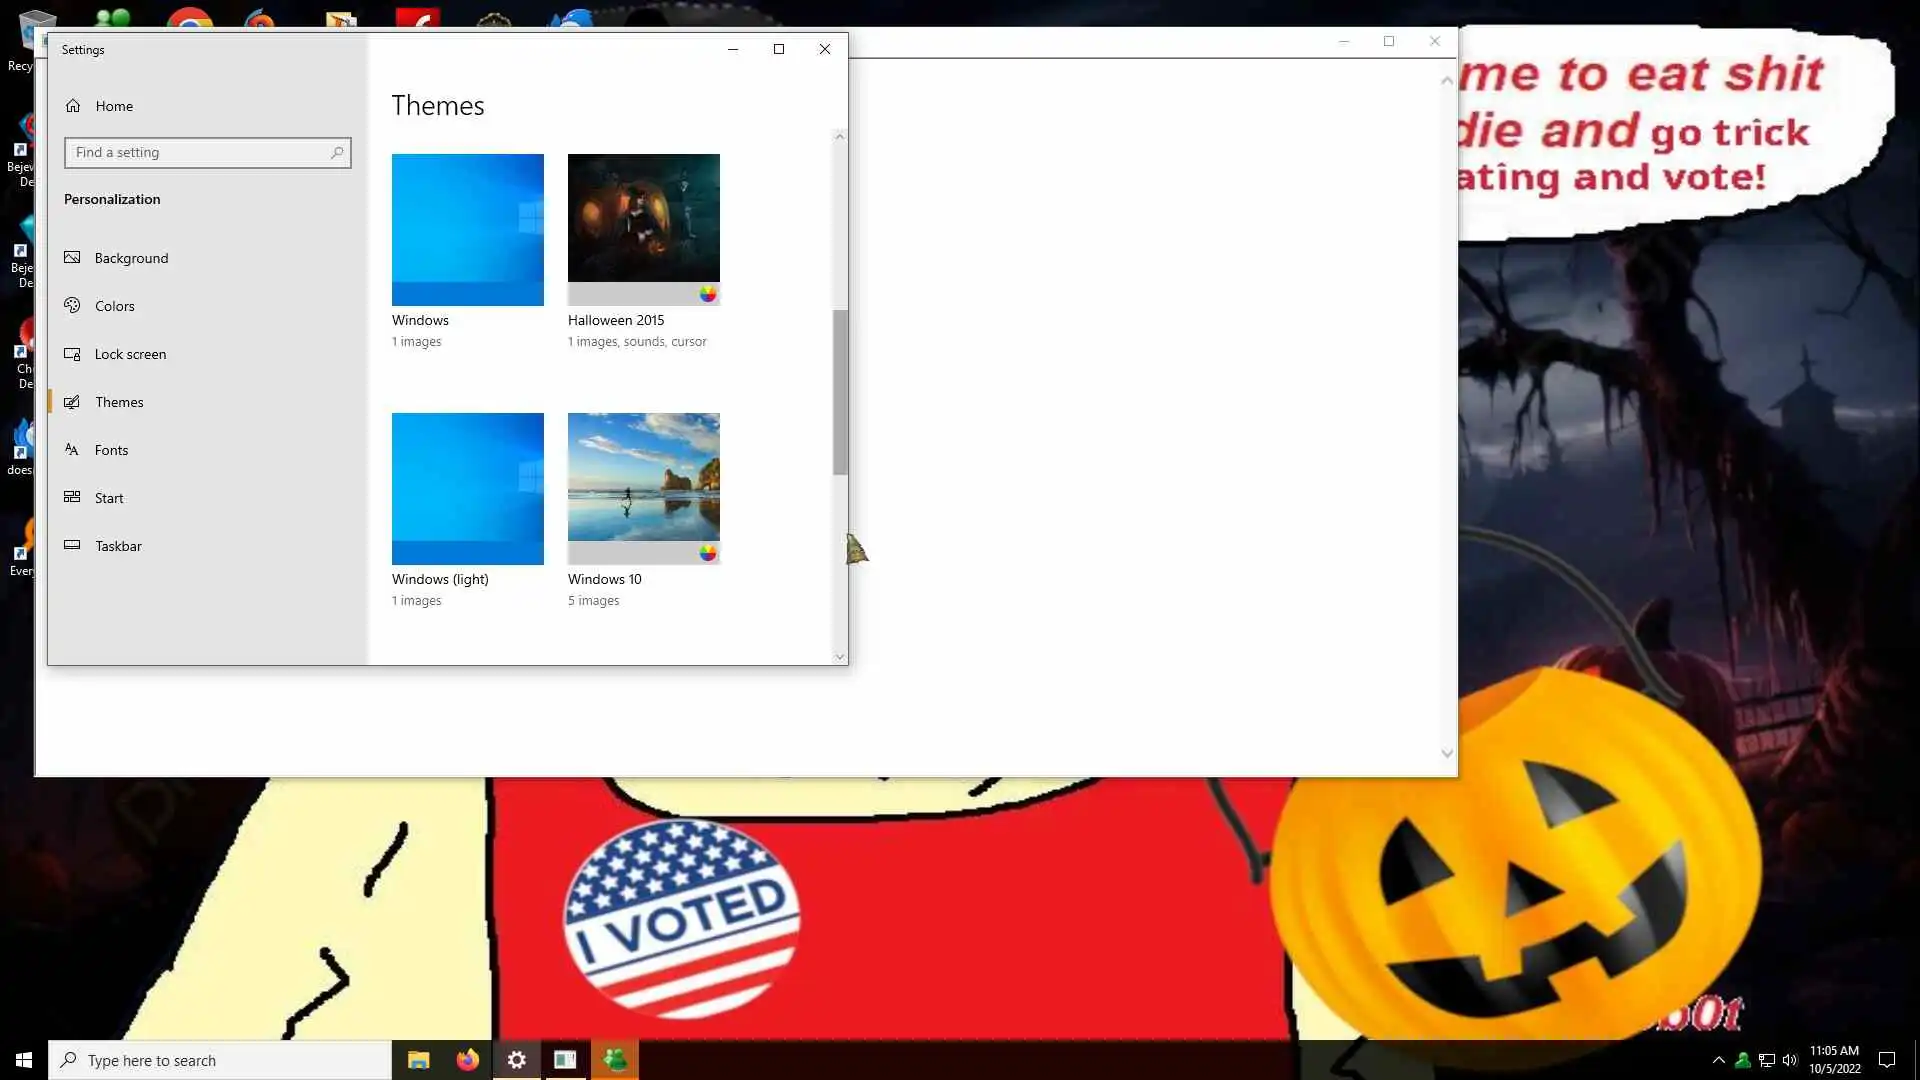Viewport: 1920px width, 1080px height.
Task: Open Start menu personalization settings
Action: 109,498
